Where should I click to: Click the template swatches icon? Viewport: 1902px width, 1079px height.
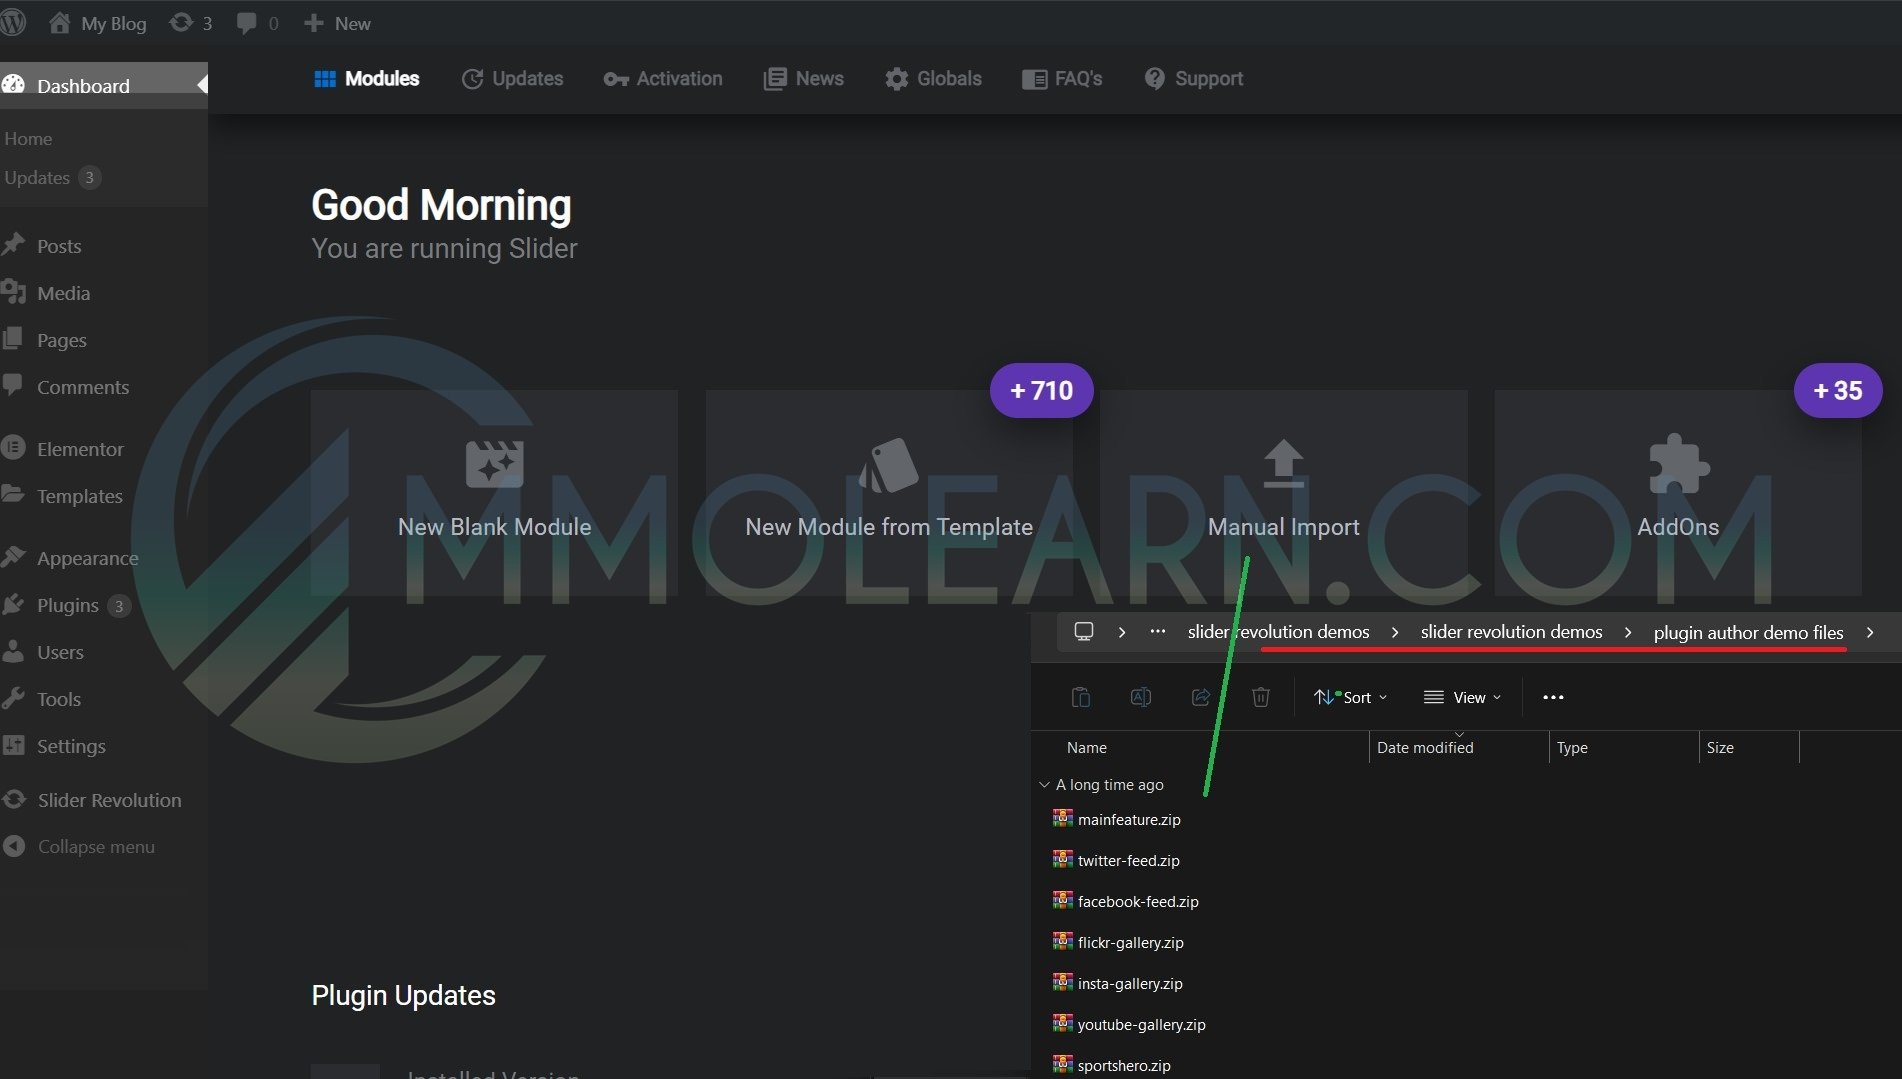coord(889,464)
